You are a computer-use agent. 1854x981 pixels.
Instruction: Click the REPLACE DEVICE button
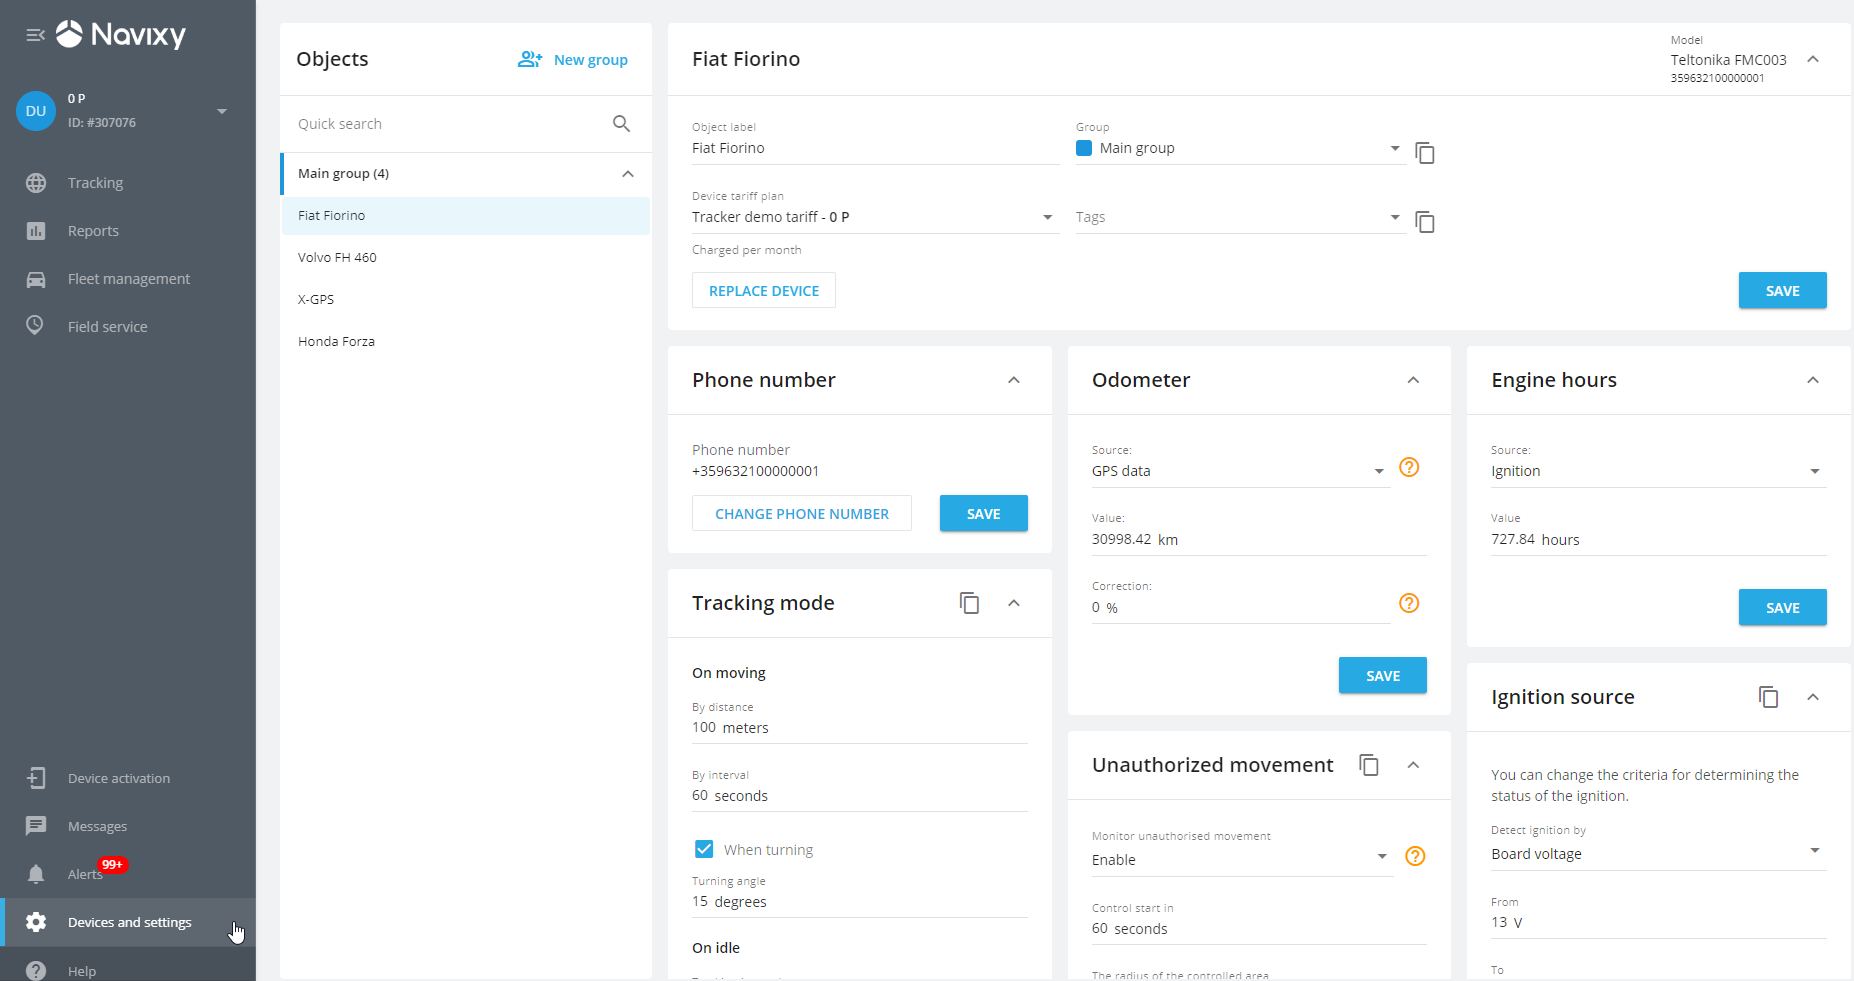763,291
